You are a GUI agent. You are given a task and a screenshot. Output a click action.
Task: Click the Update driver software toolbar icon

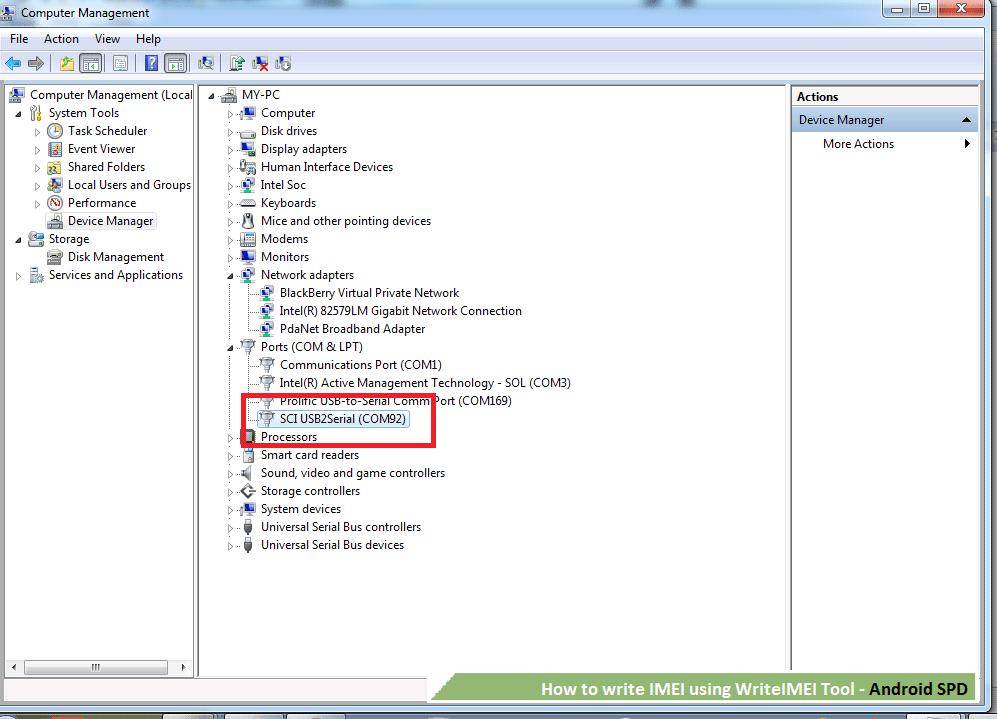tap(237, 64)
